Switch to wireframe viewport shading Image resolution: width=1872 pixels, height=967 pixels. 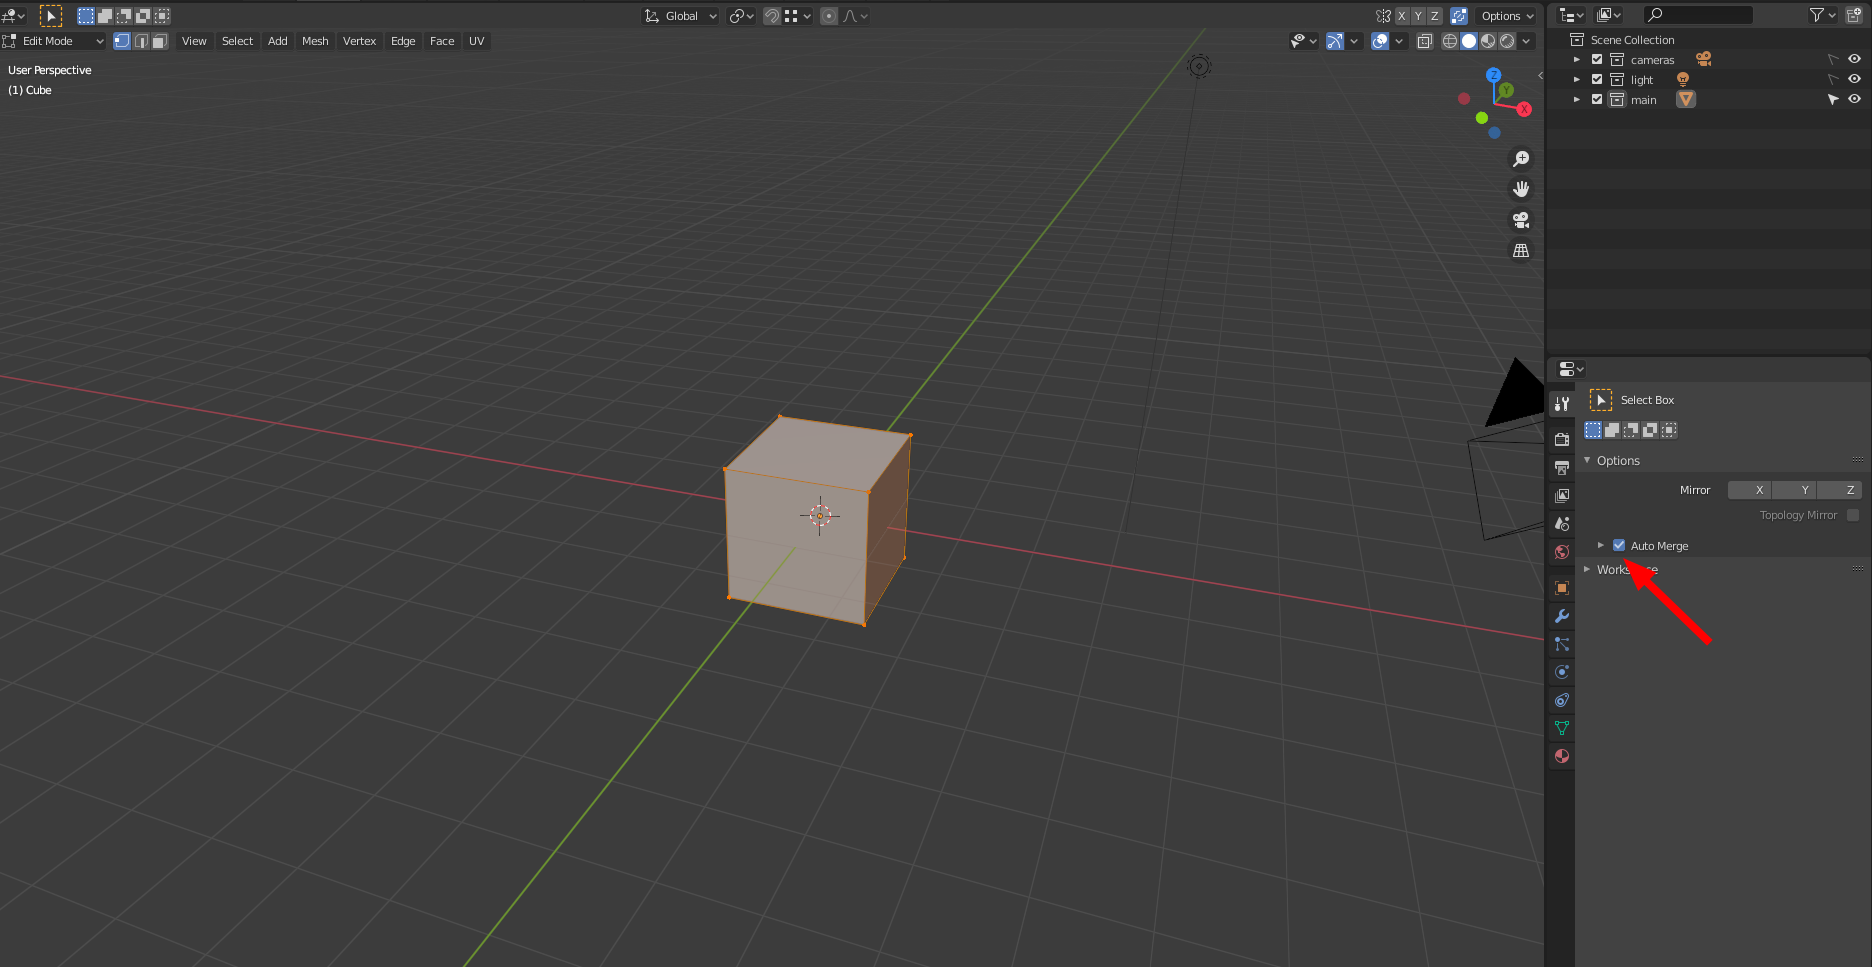coord(1450,41)
